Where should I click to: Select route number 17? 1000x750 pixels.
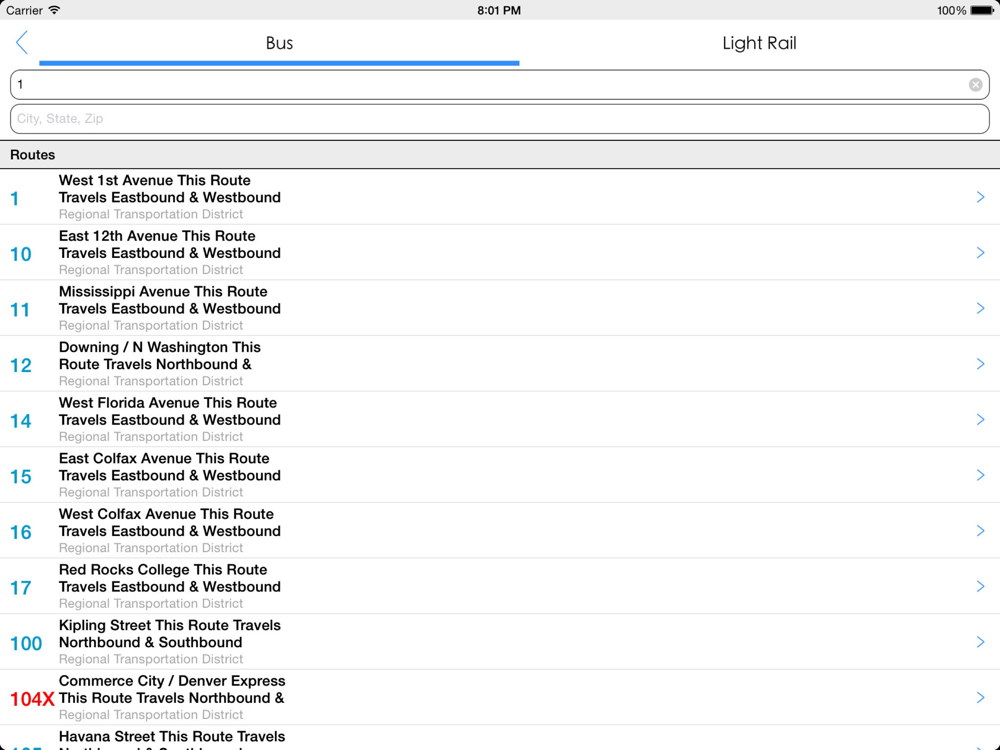20,587
